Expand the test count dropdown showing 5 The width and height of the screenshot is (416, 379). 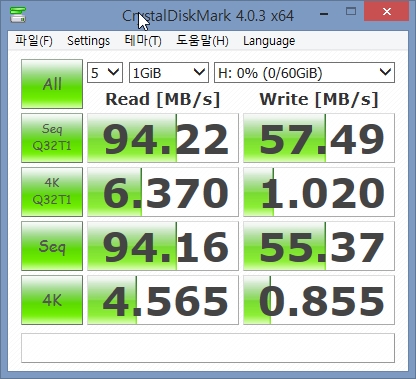point(105,72)
